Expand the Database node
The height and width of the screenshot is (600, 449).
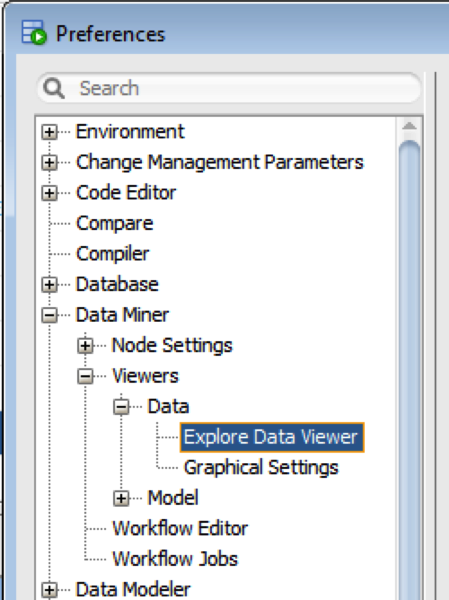49,285
